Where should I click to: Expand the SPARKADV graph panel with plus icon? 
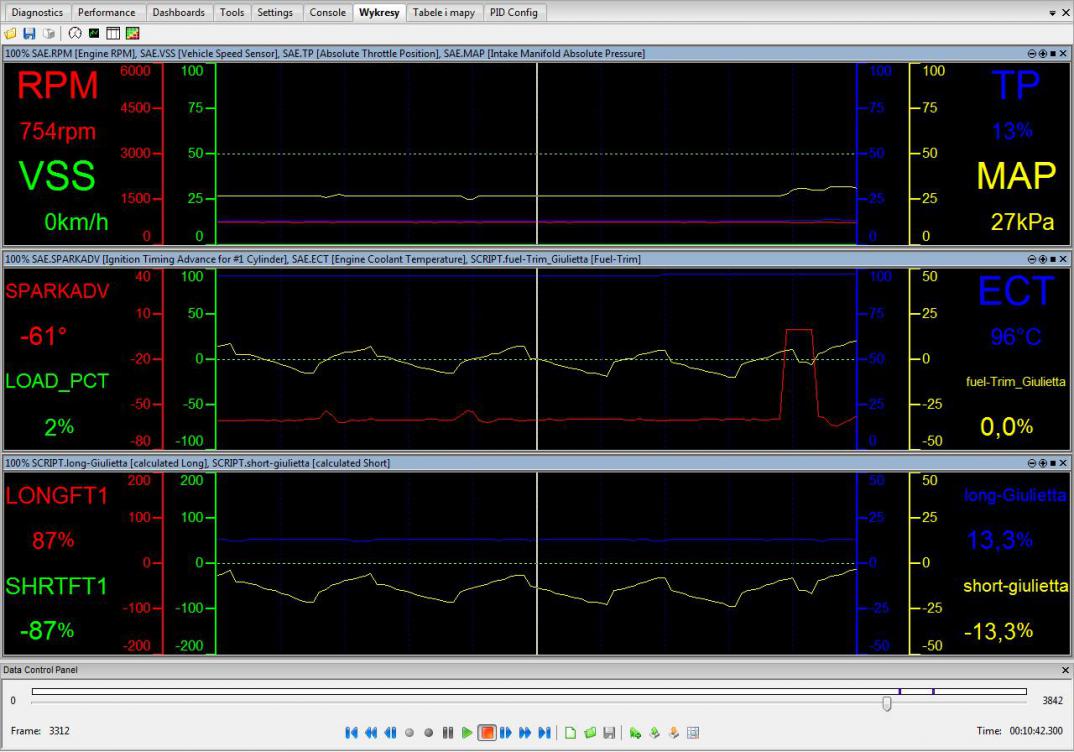[1041, 259]
